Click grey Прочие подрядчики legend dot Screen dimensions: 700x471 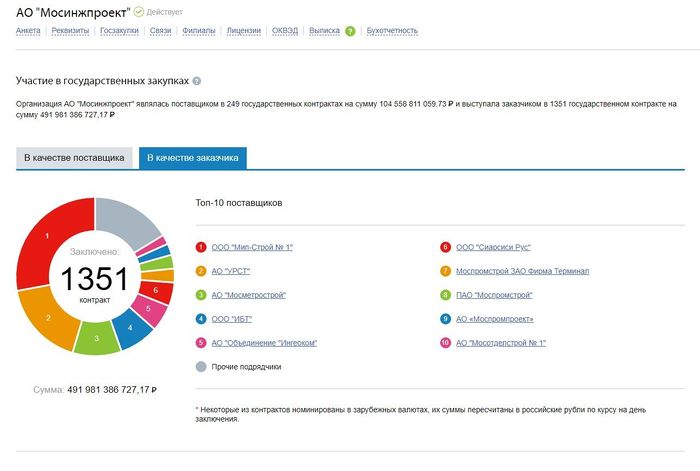201,367
